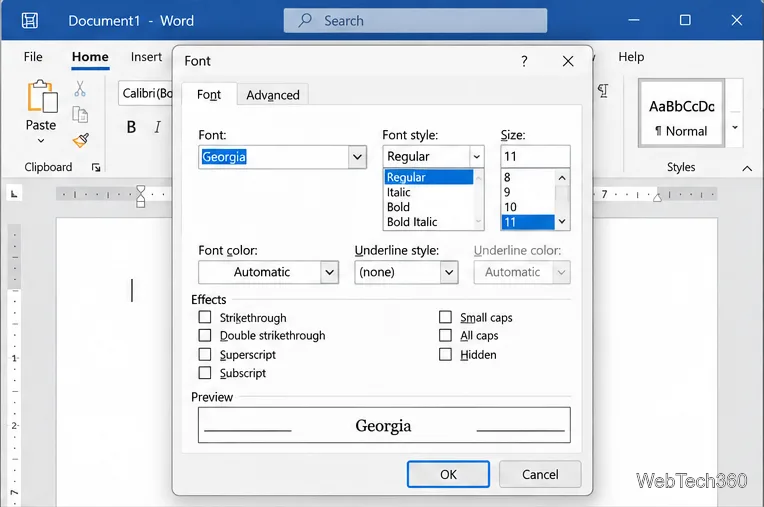This screenshot has height=507, width=764.
Task: Check the Superscript option
Action: (x=205, y=355)
